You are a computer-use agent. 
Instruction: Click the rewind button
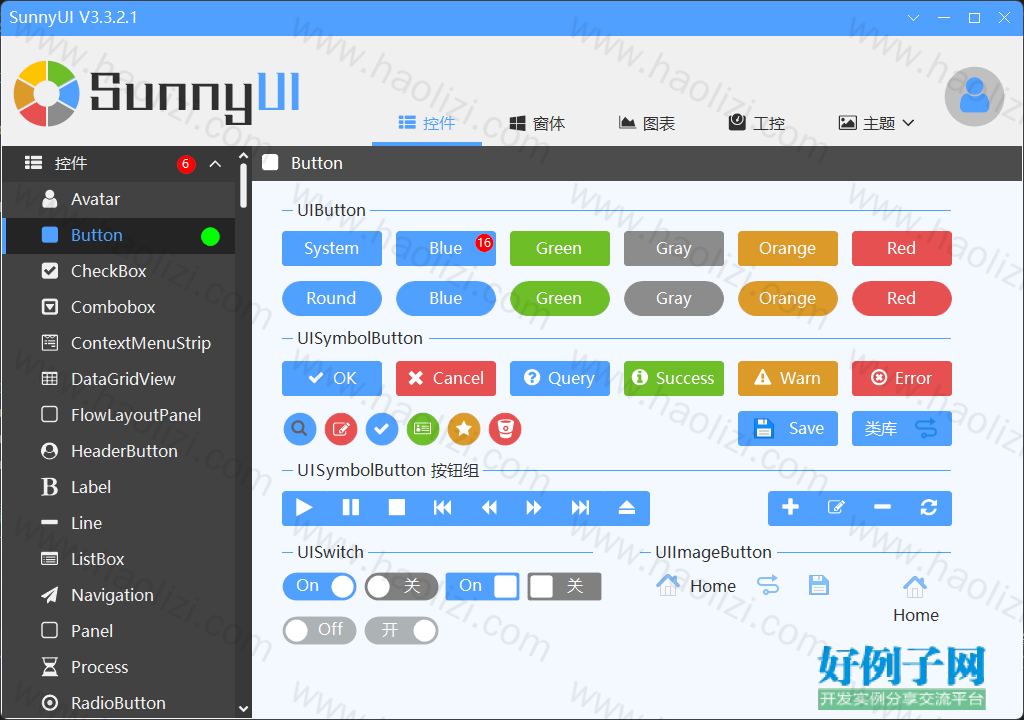(488, 508)
